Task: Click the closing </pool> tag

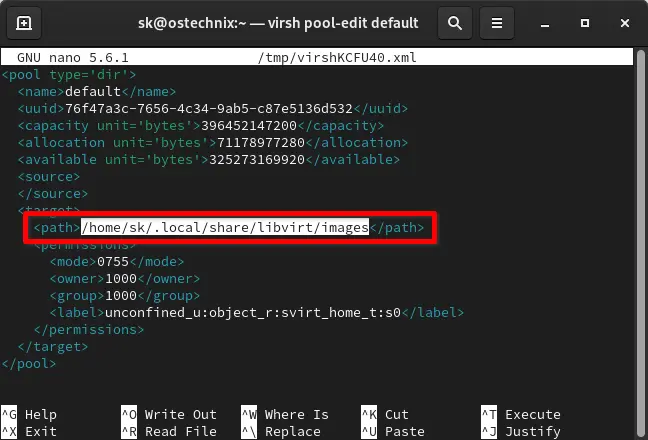Action: click(x=29, y=364)
